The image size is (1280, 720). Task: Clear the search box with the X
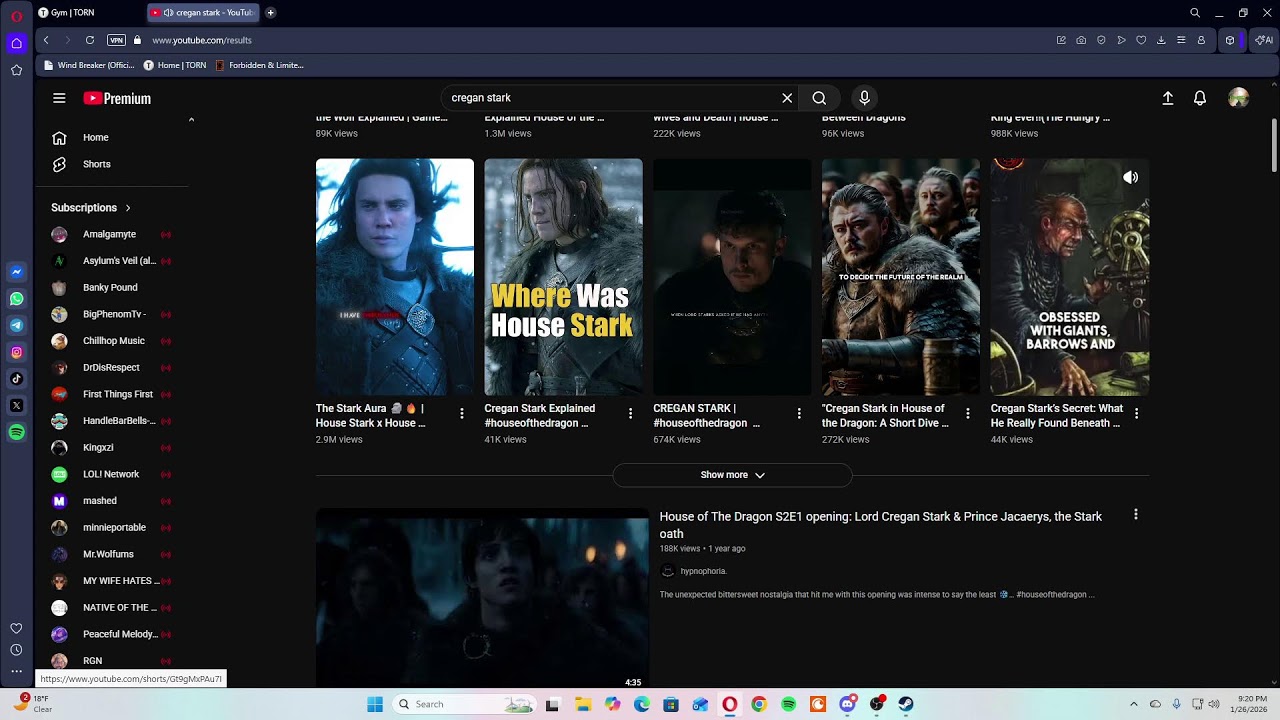787,98
